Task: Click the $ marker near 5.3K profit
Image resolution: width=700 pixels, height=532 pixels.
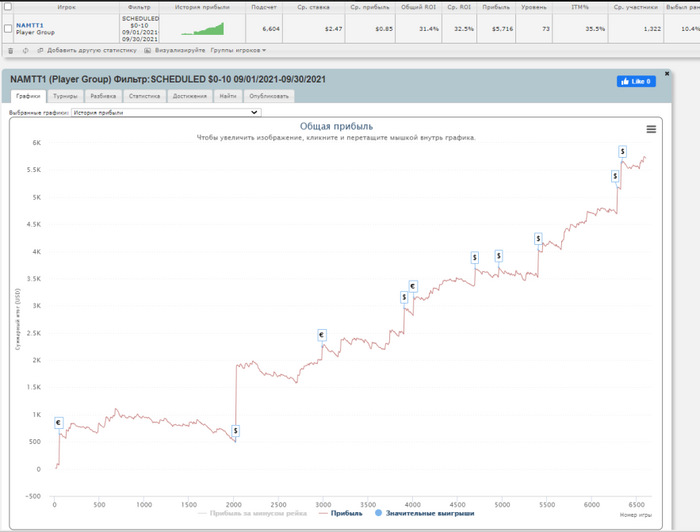Action: click(615, 176)
